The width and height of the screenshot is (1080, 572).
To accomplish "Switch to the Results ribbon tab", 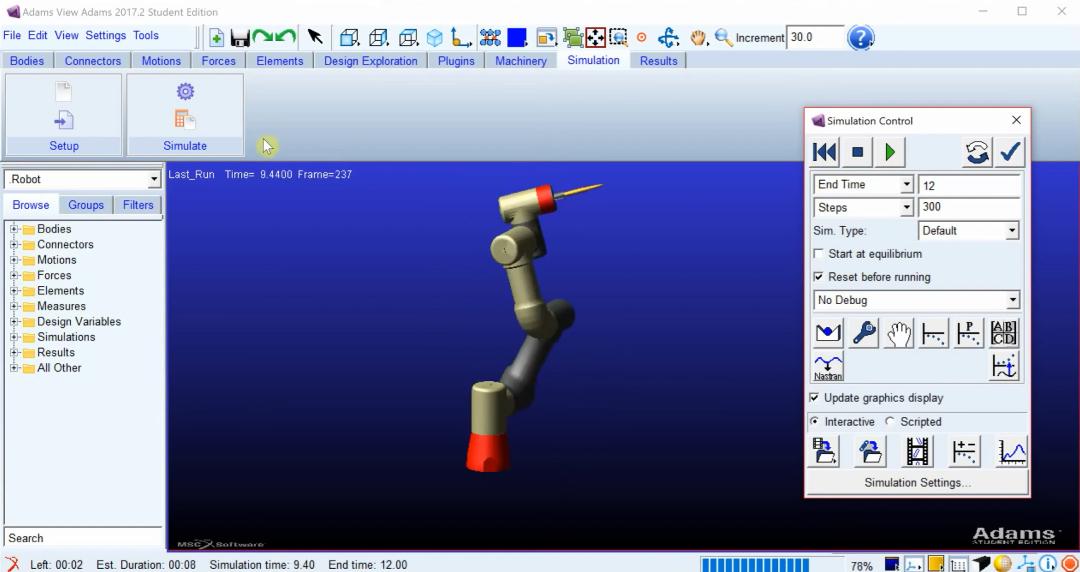I will pos(658,61).
